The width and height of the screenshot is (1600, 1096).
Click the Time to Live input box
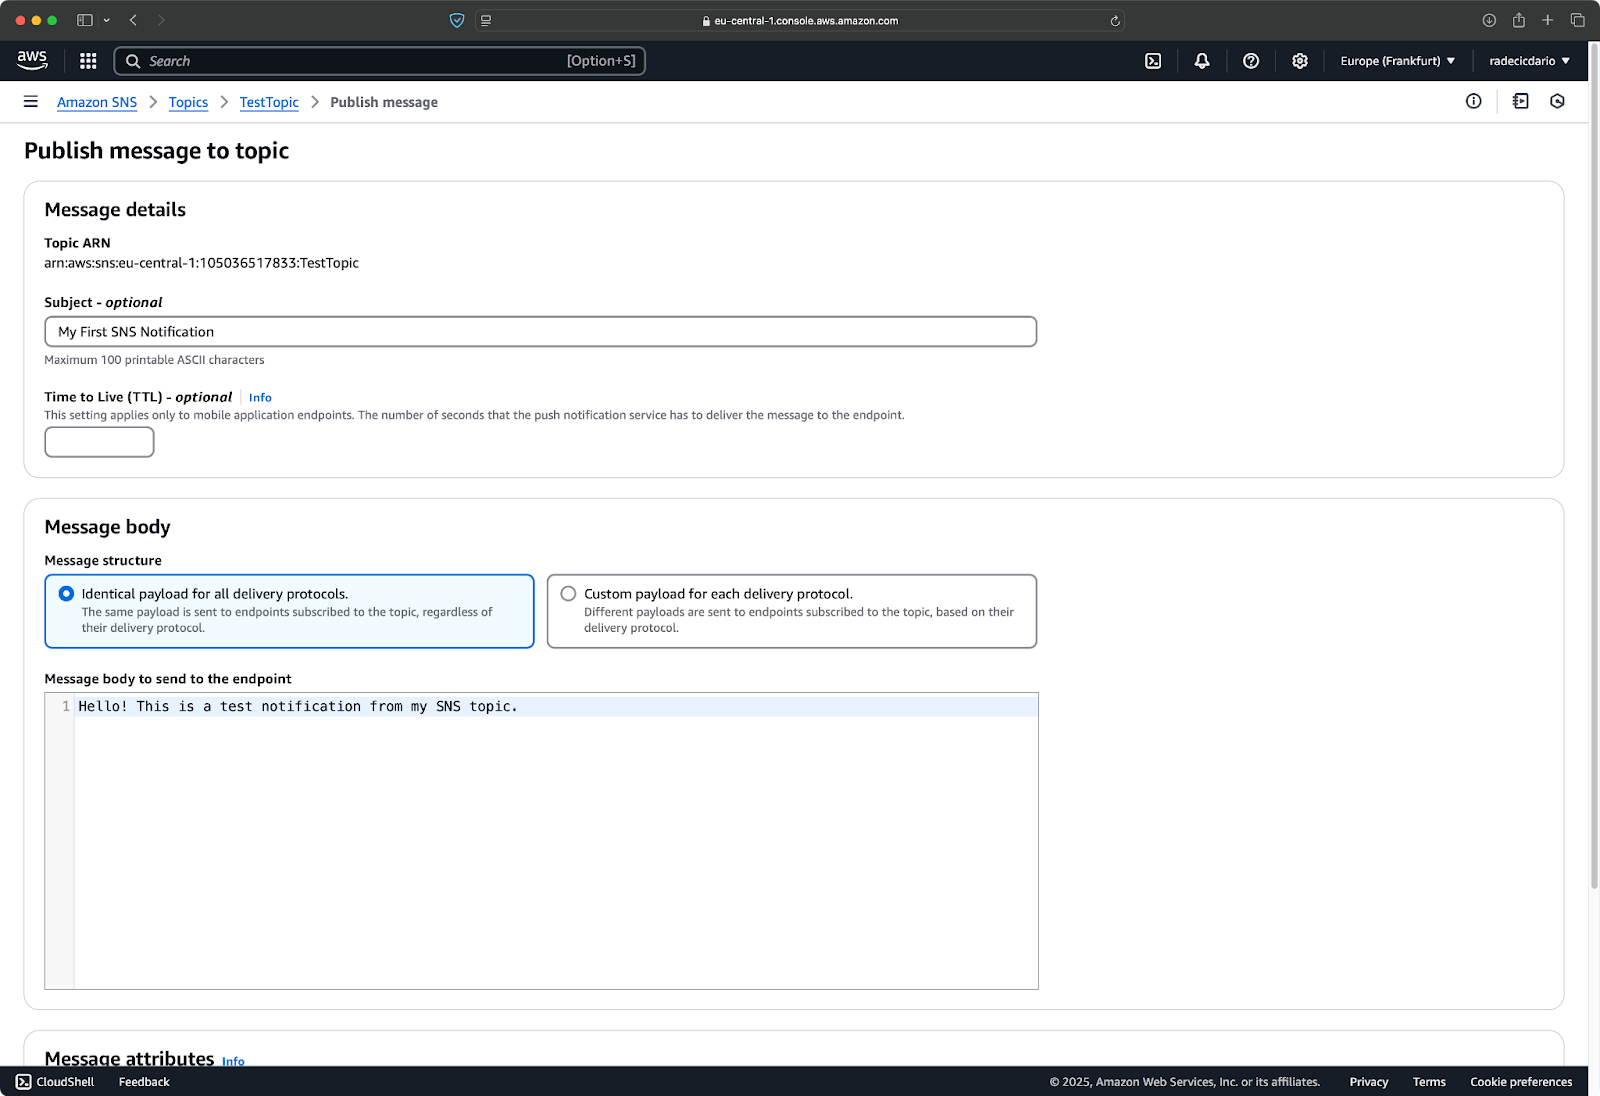click(99, 442)
